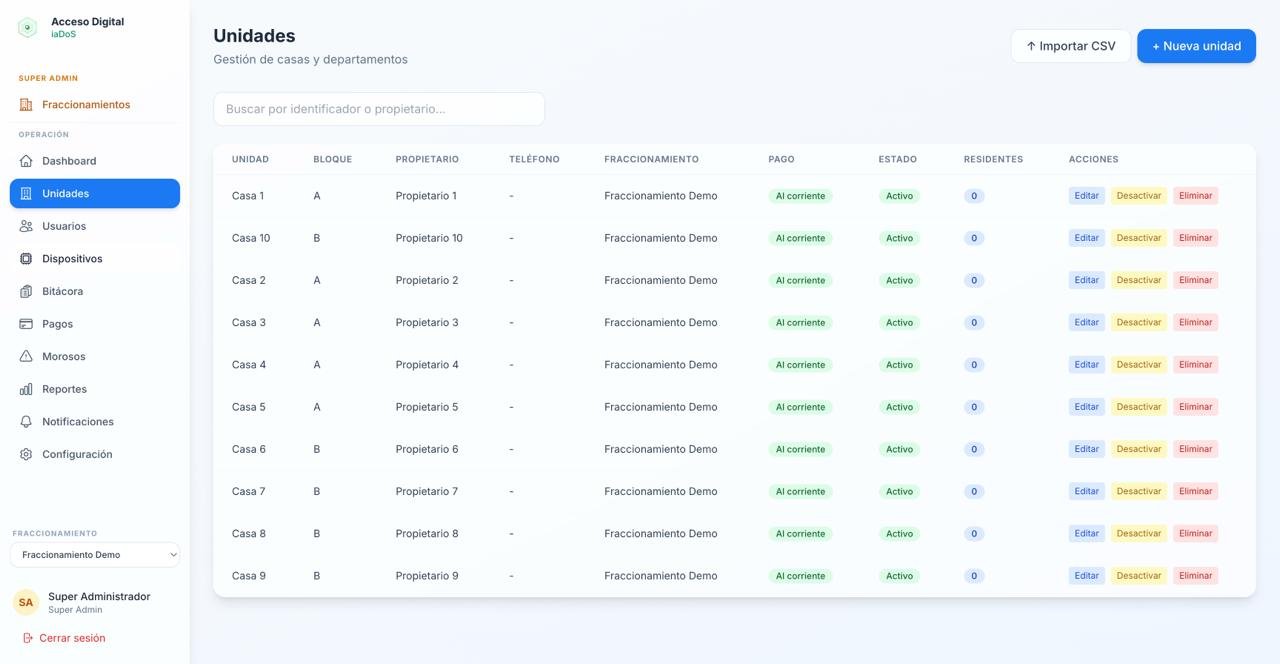Select the Unidades sidebar menu item
This screenshot has height=664, width=1280.
tap(95, 194)
